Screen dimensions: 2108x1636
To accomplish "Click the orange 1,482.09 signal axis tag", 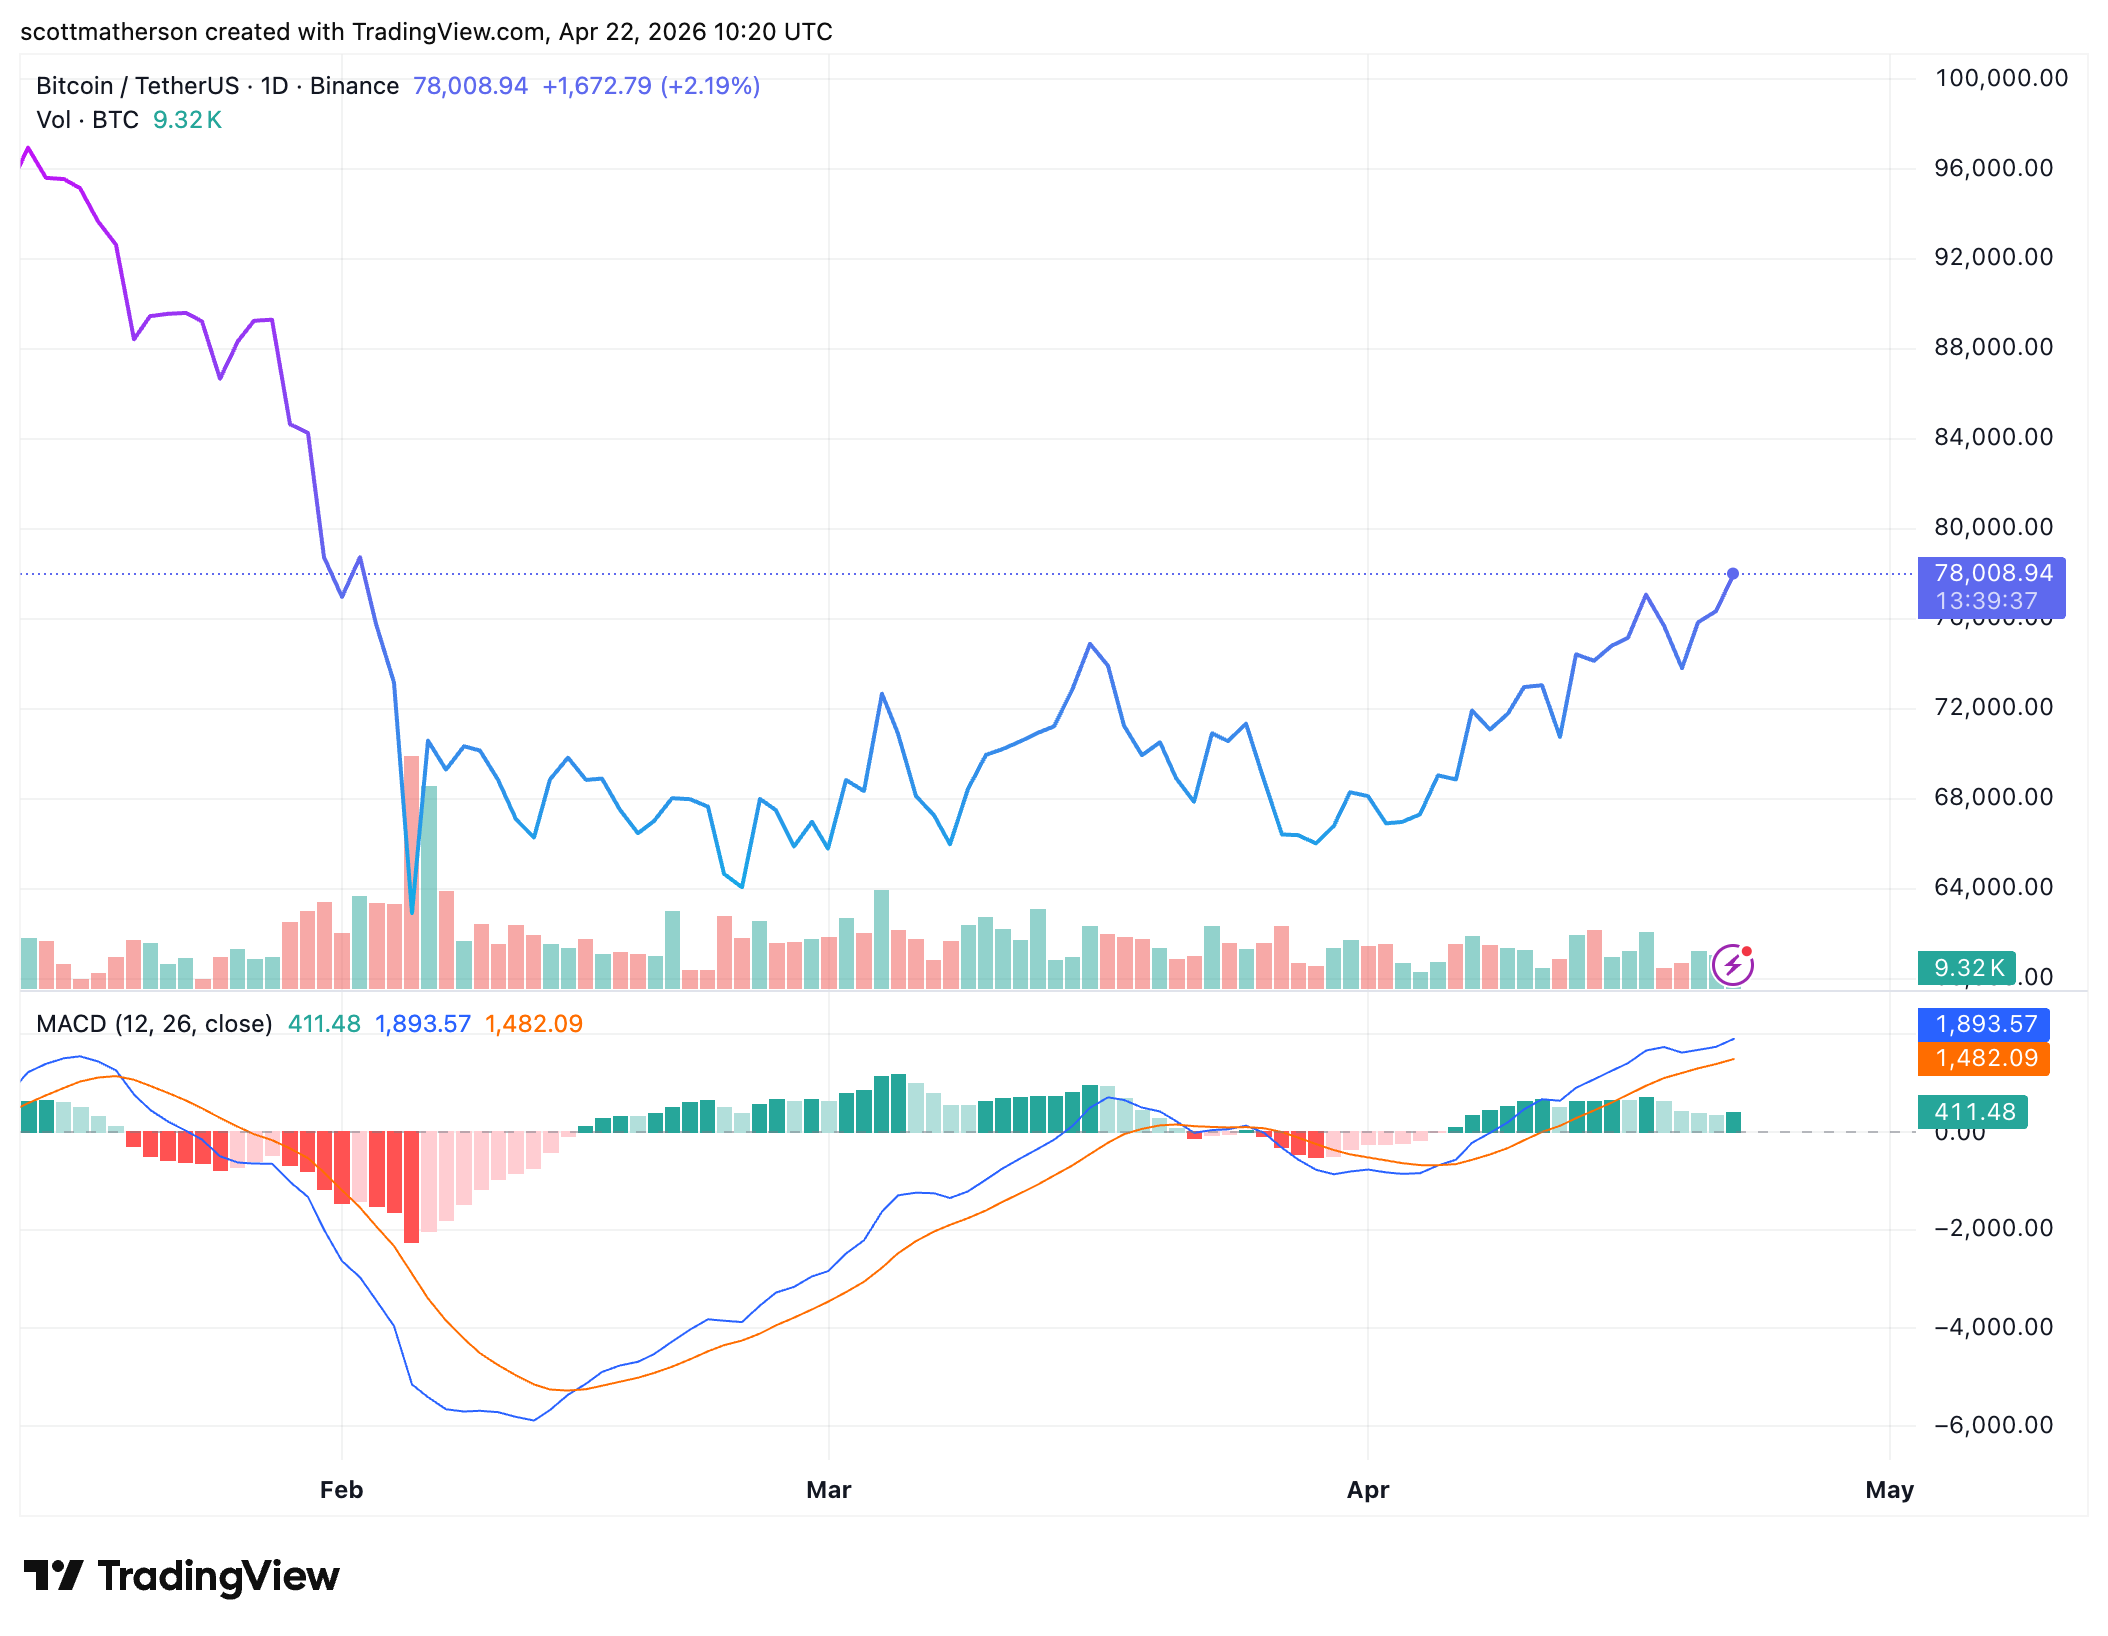I will click(x=1984, y=1058).
